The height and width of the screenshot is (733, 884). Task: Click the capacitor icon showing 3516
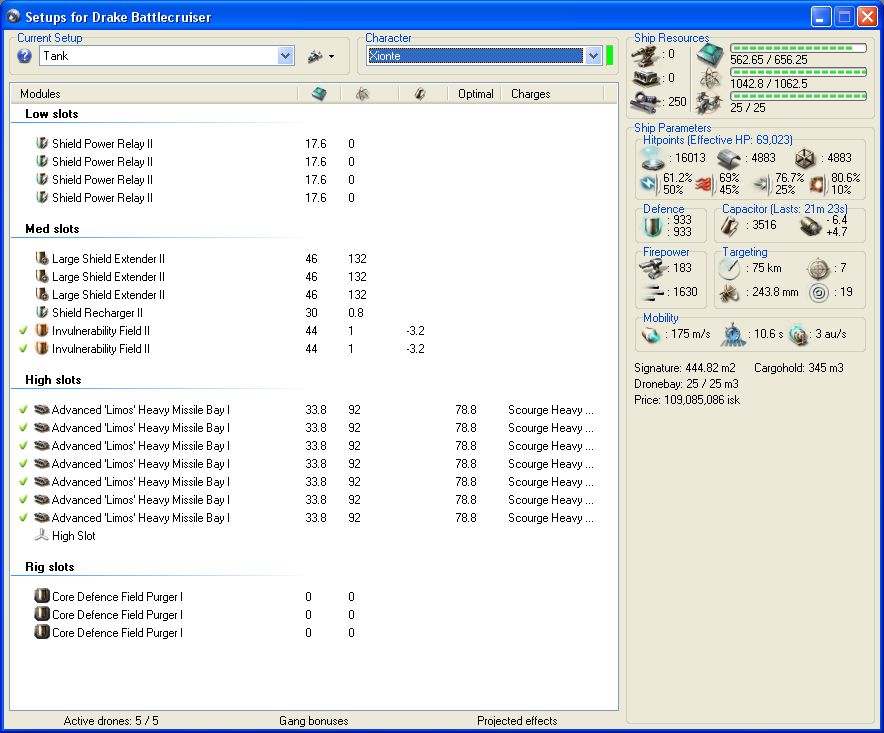click(x=730, y=226)
